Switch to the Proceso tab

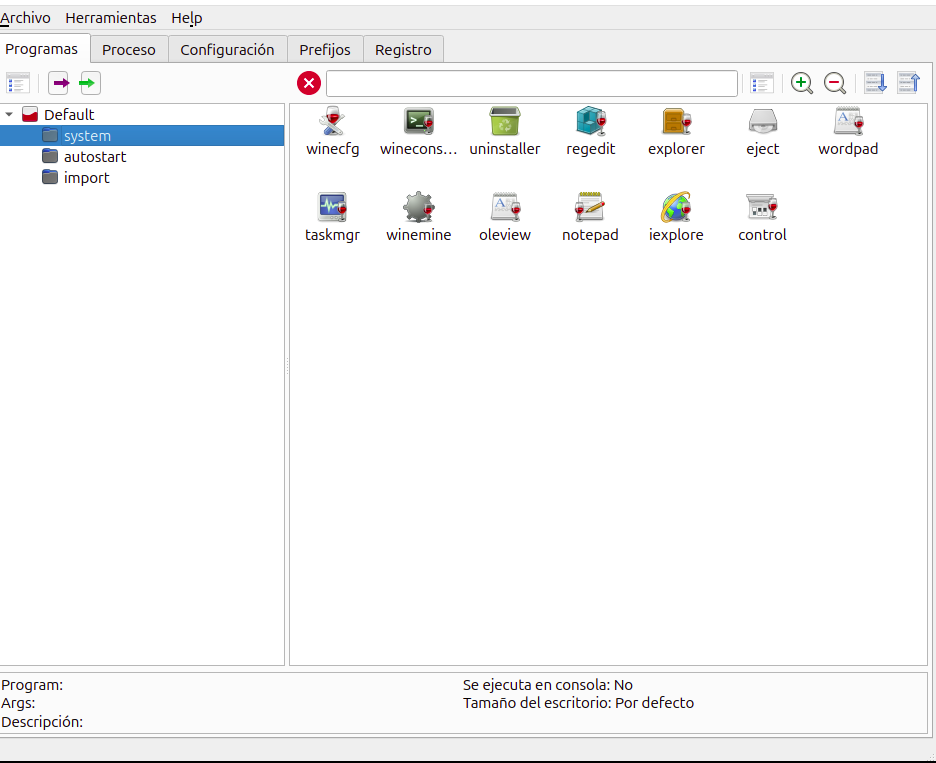pyautogui.click(x=129, y=49)
